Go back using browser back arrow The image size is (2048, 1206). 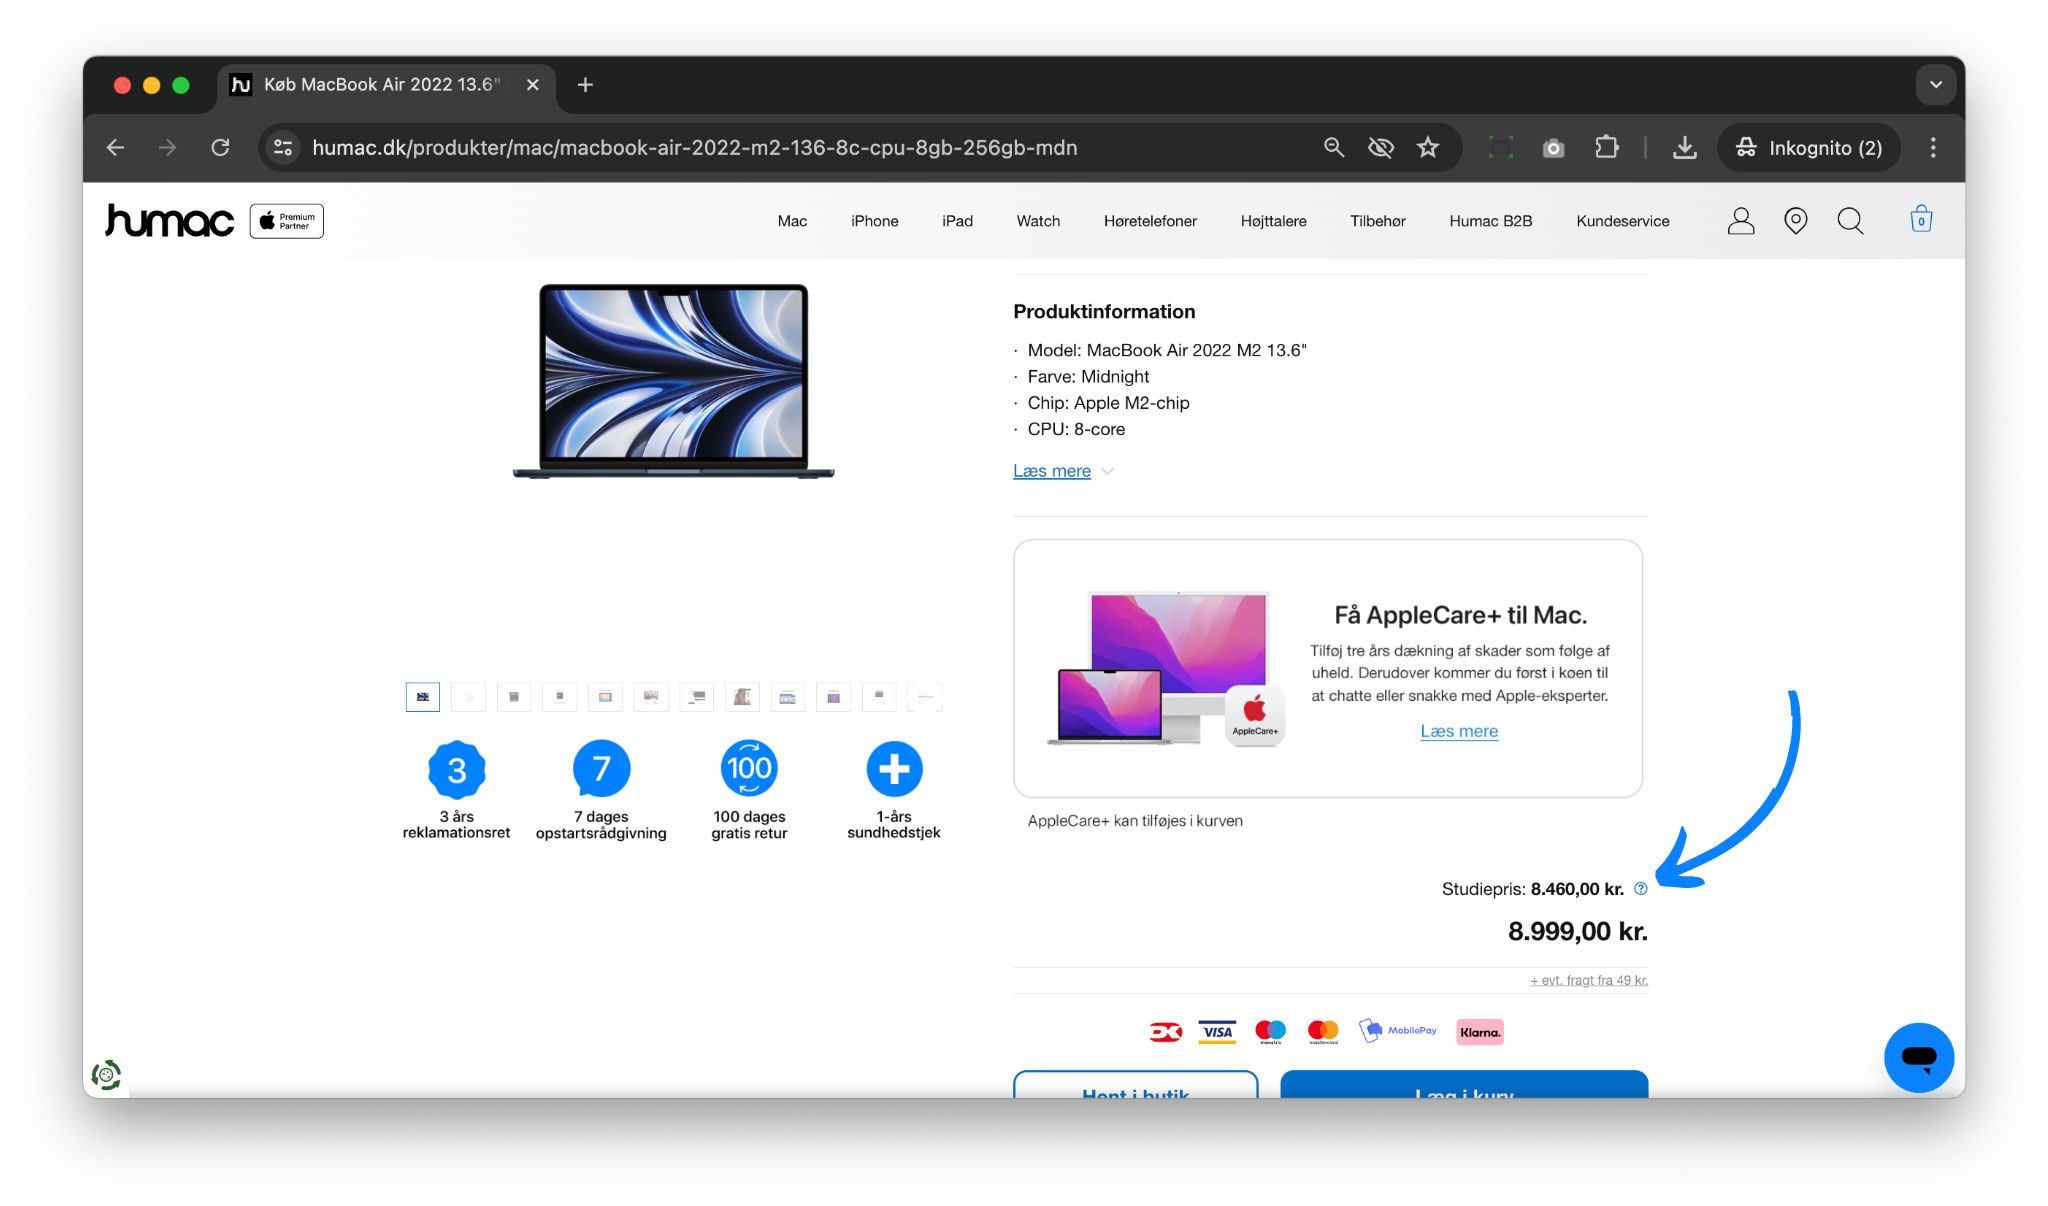pos(116,148)
